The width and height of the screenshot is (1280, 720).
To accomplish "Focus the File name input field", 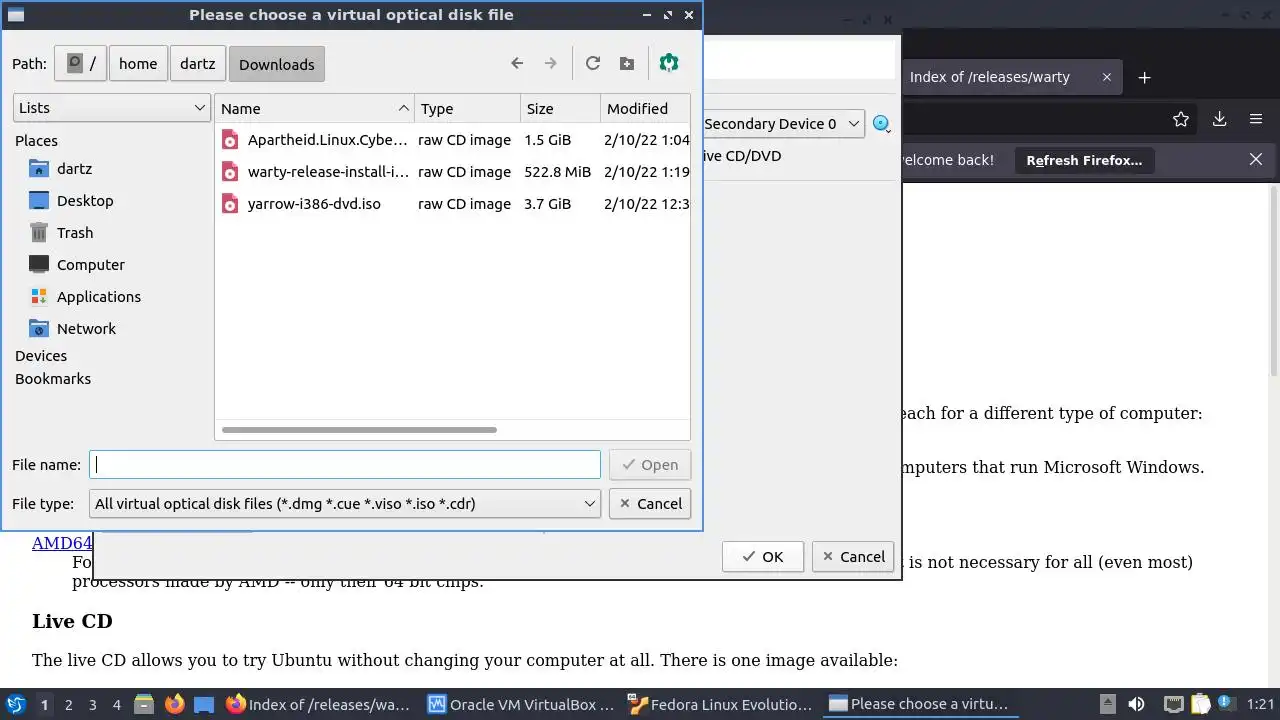I will [x=345, y=464].
